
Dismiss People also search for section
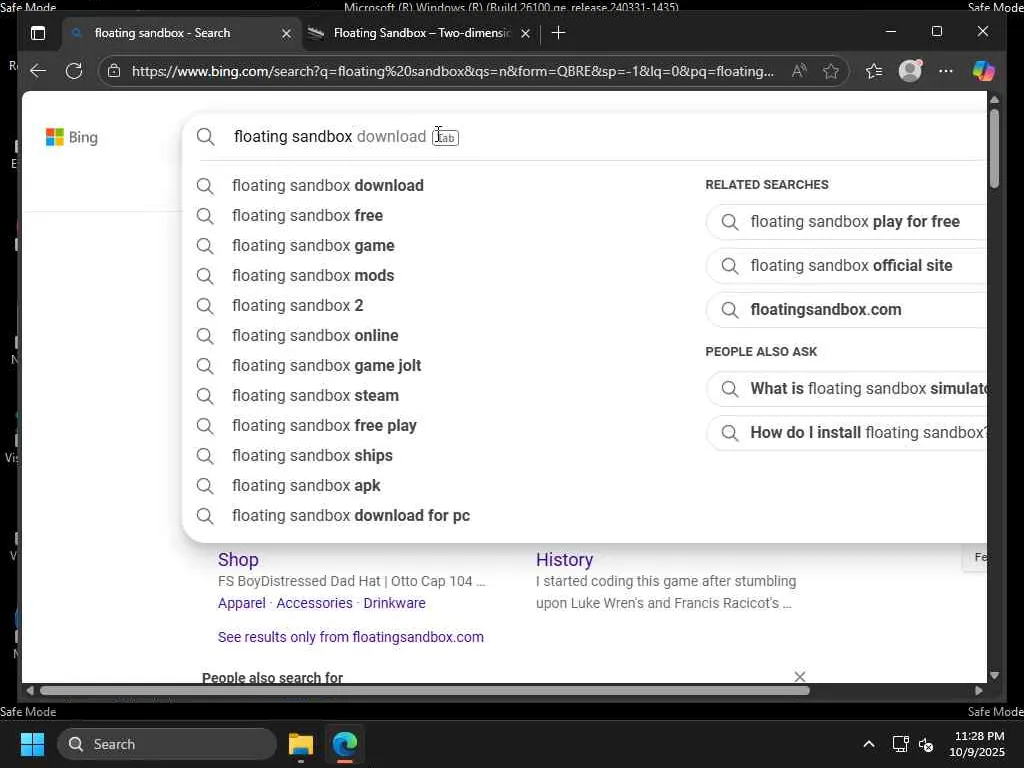pyautogui.click(x=799, y=677)
